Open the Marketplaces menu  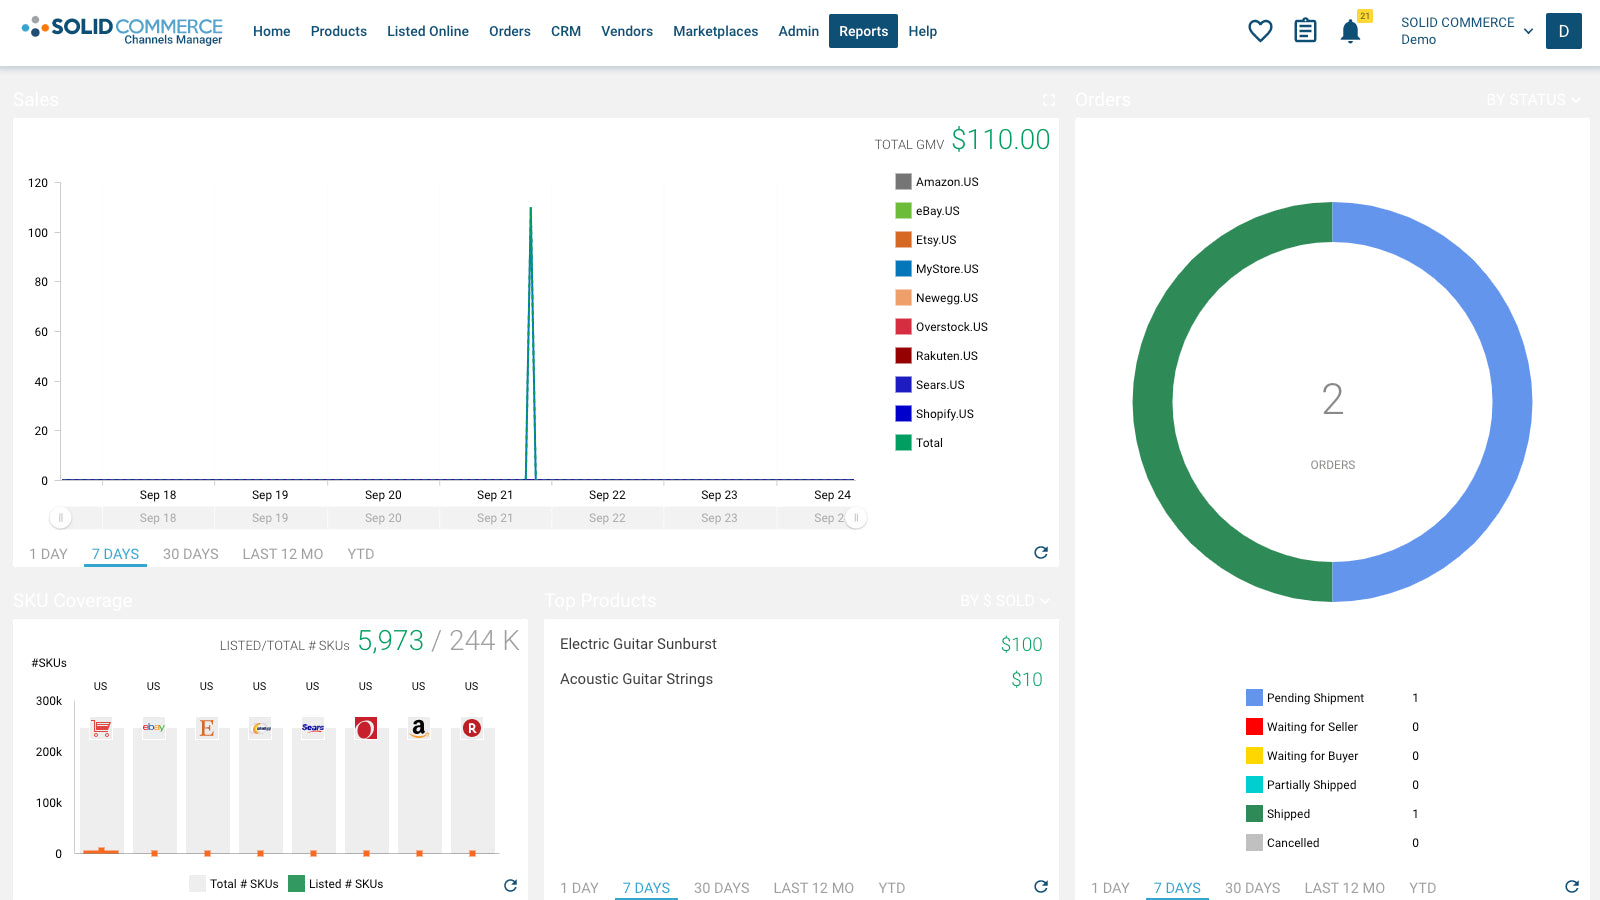[715, 31]
